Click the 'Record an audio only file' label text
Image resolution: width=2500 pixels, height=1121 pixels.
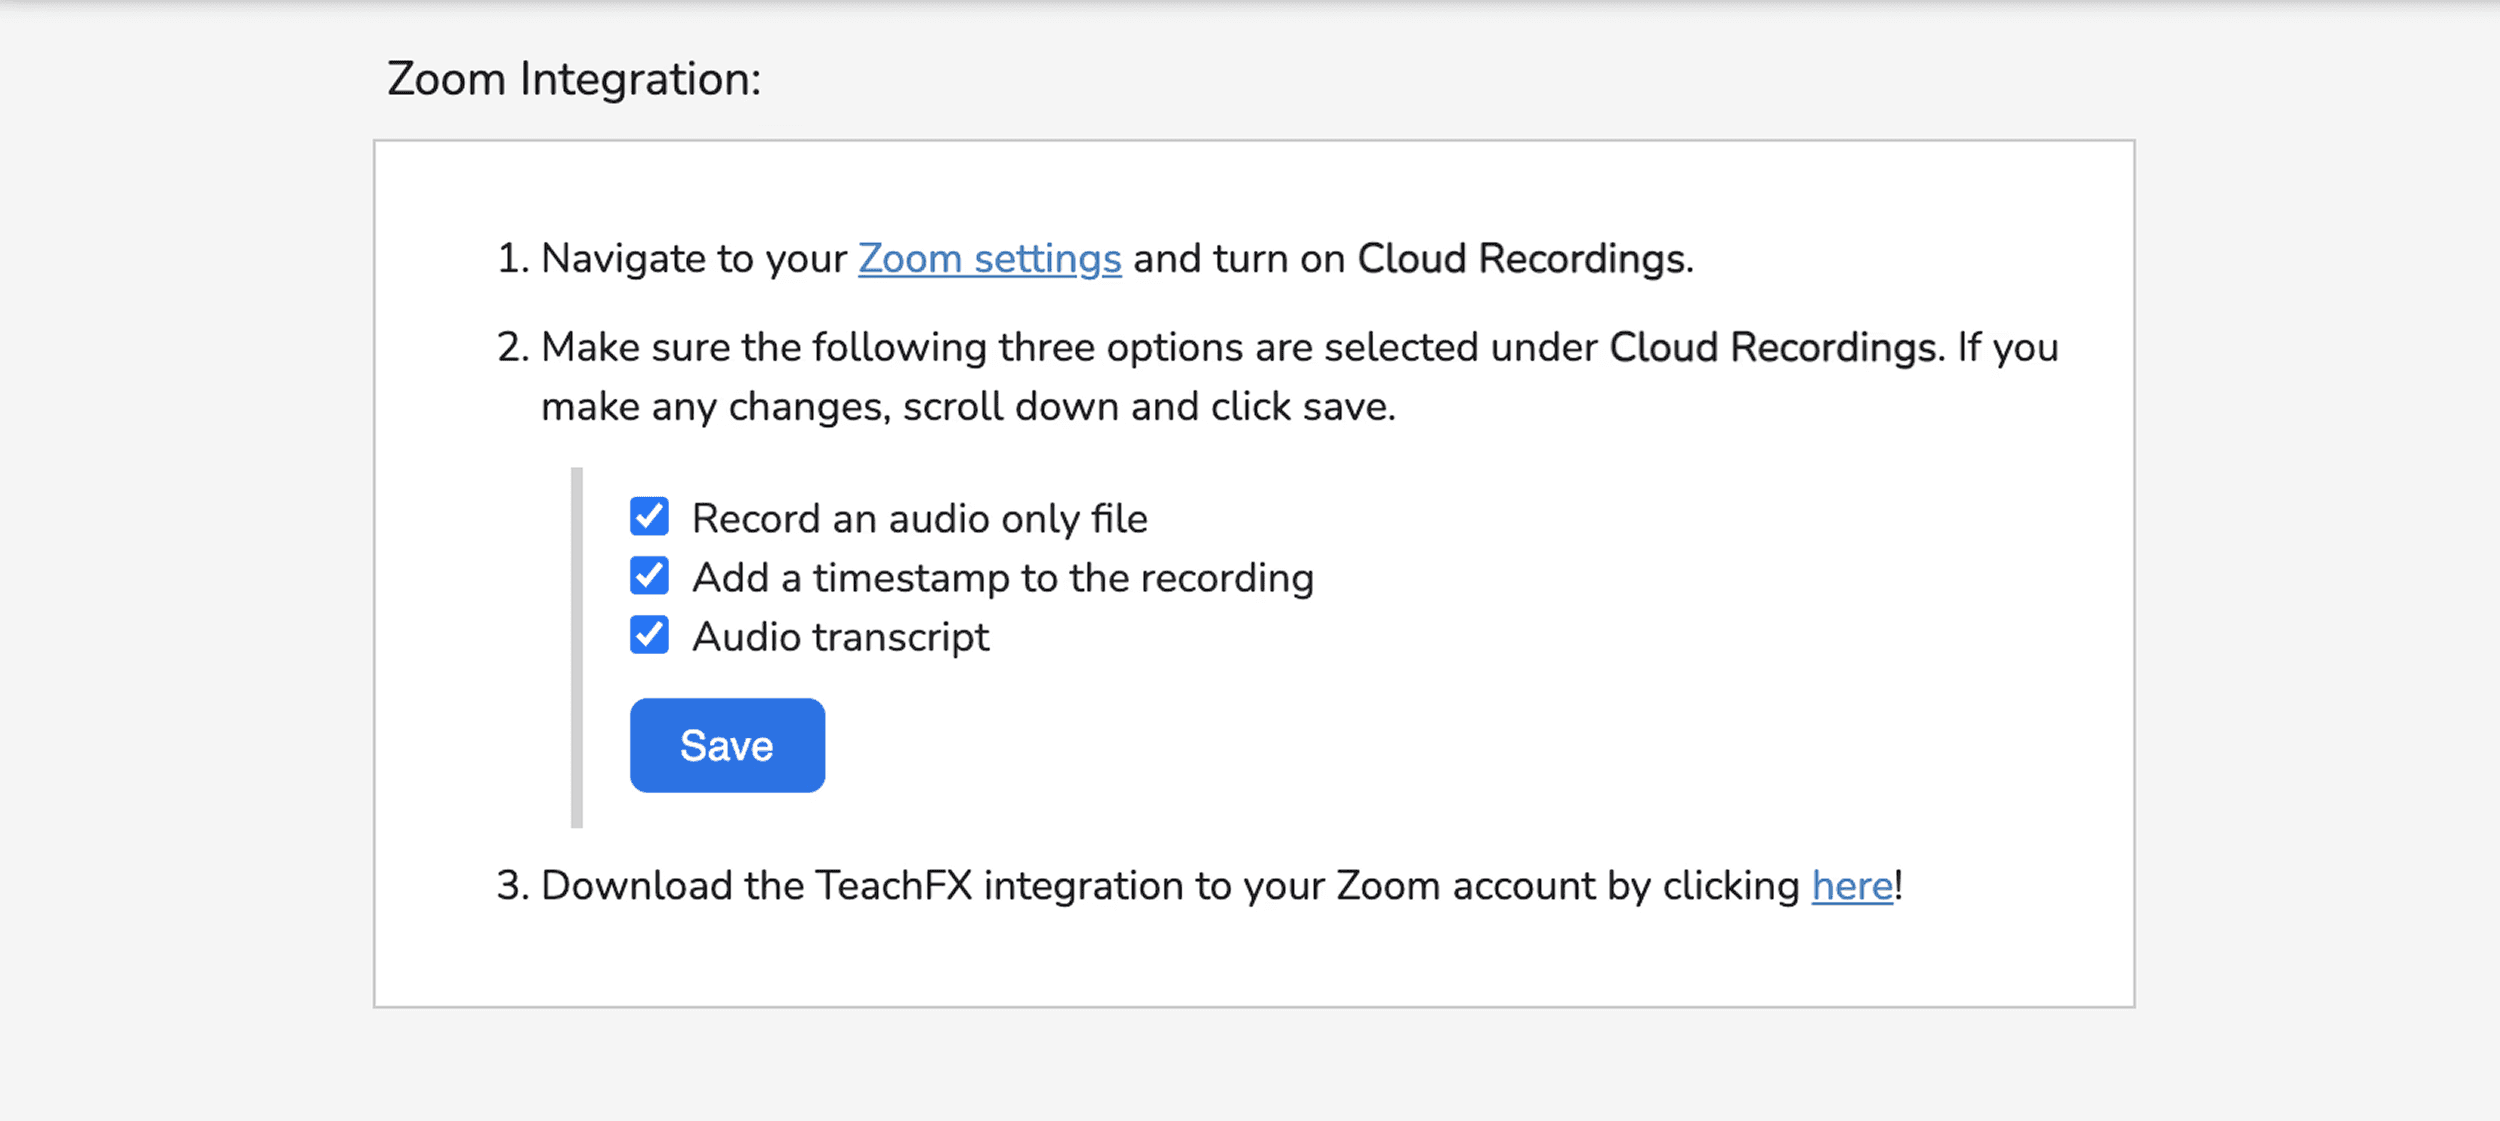(919, 519)
